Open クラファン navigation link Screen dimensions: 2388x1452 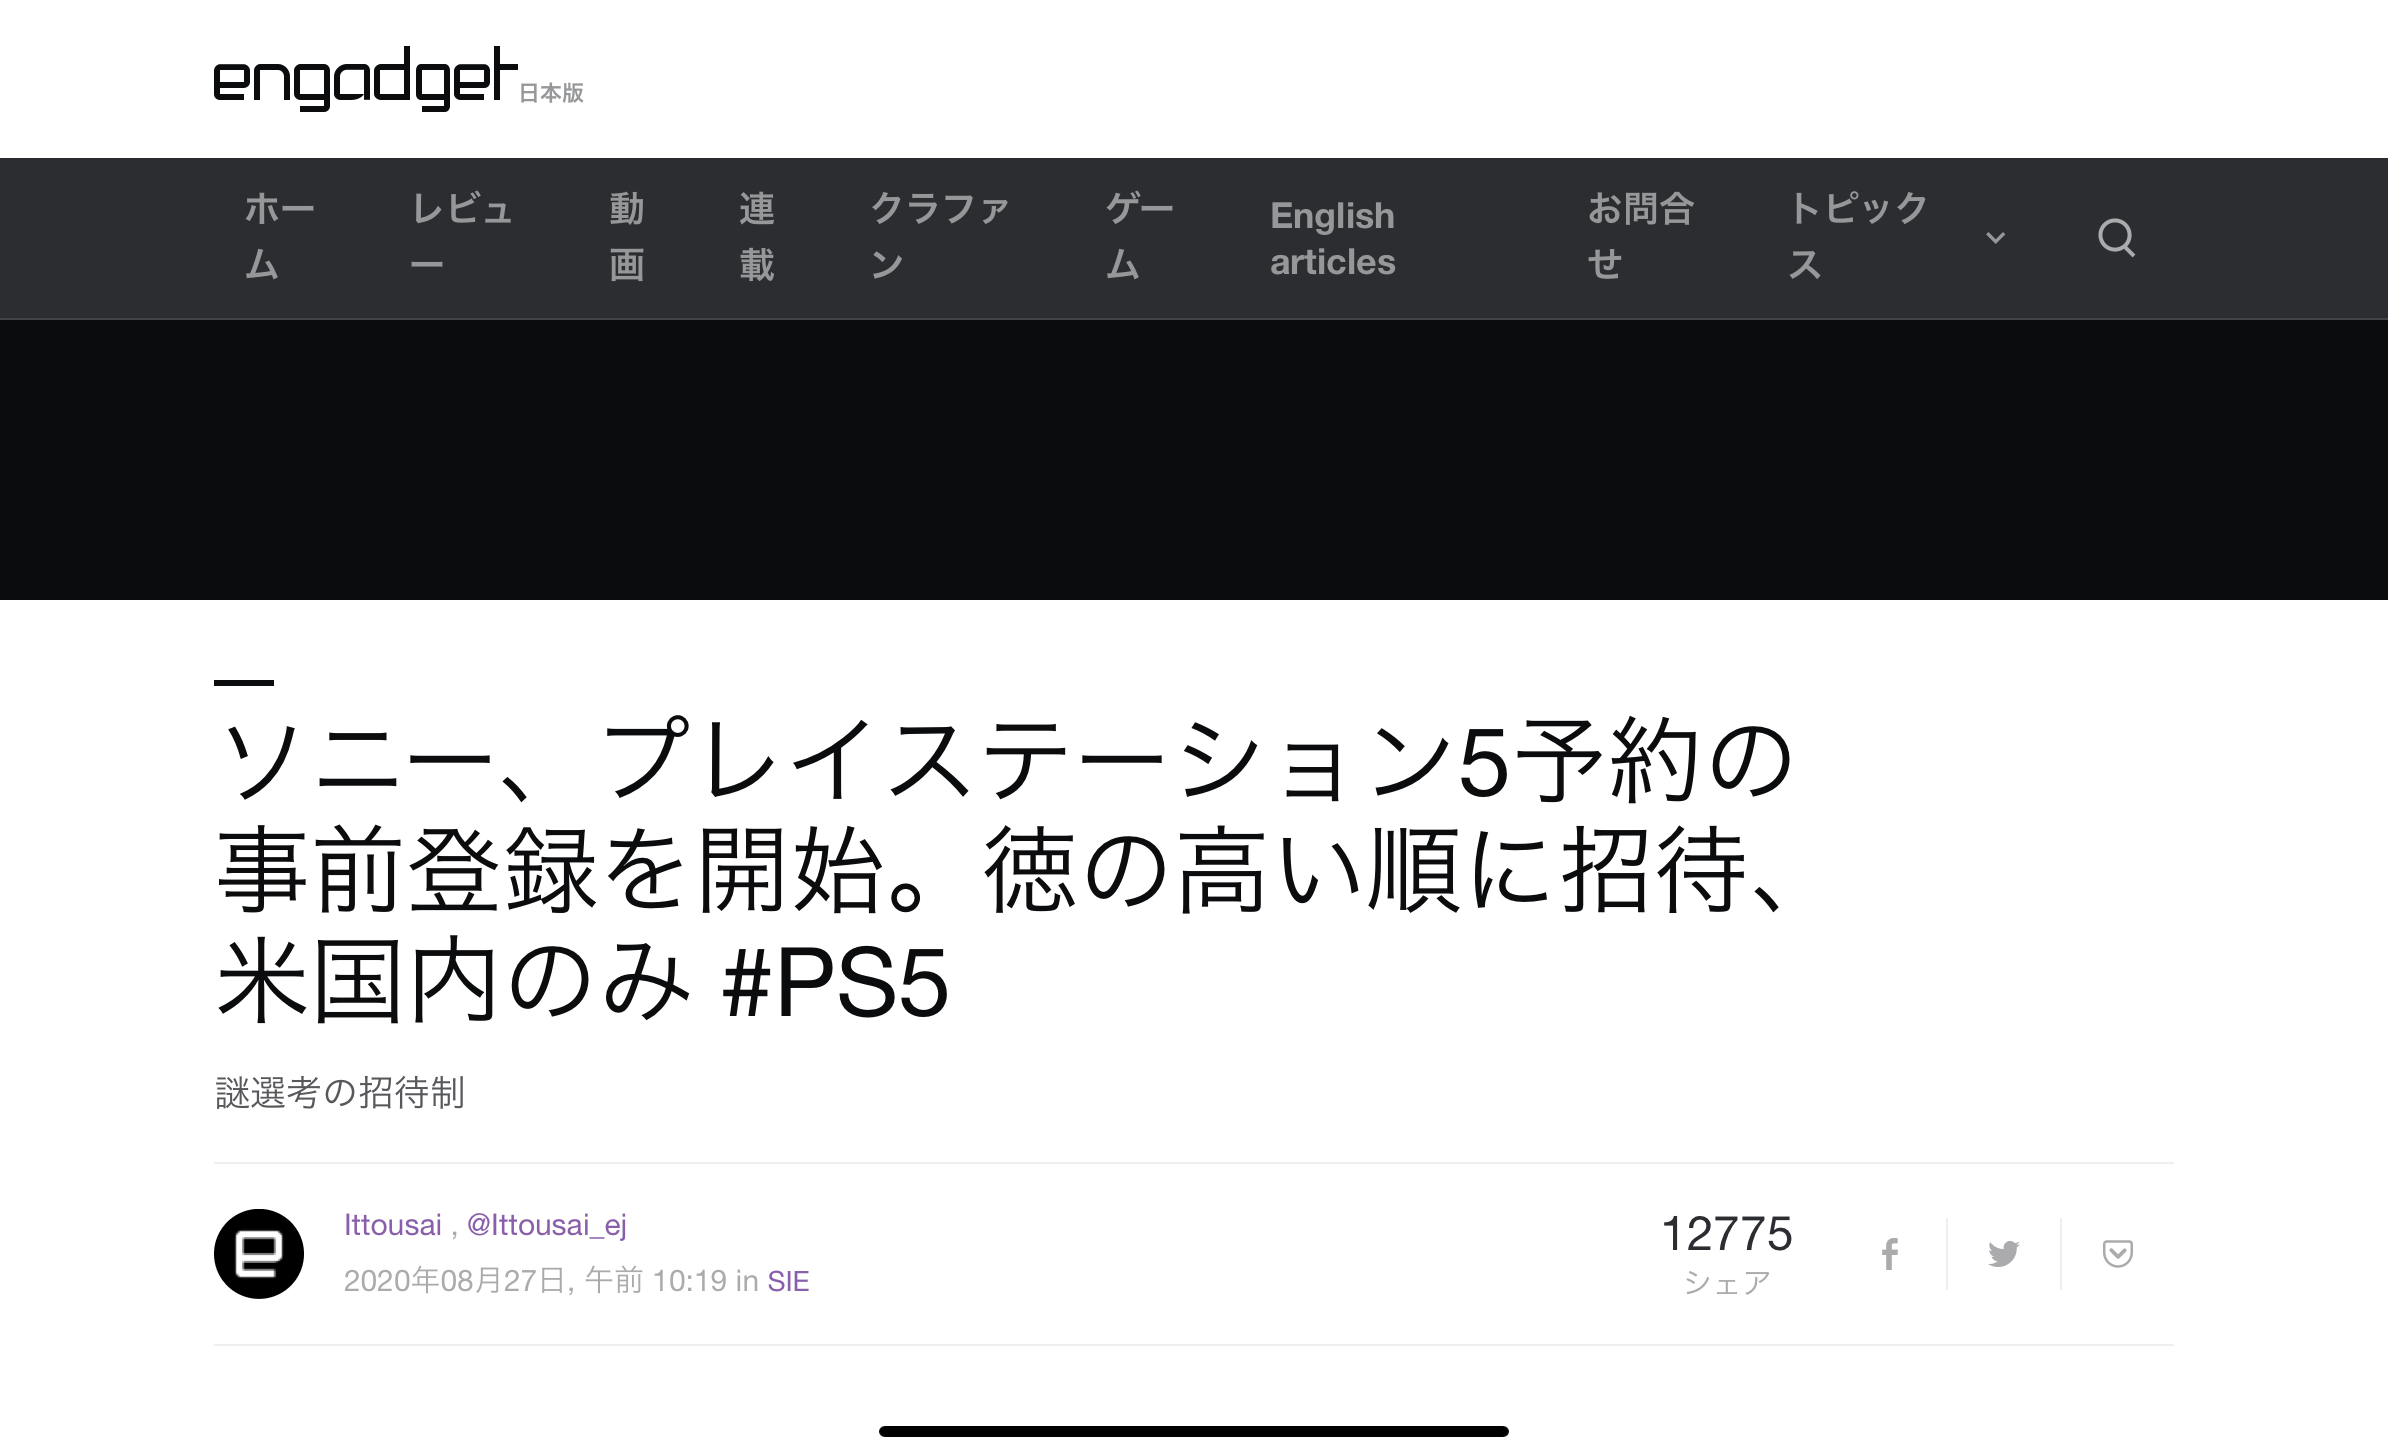coord(939,237)
